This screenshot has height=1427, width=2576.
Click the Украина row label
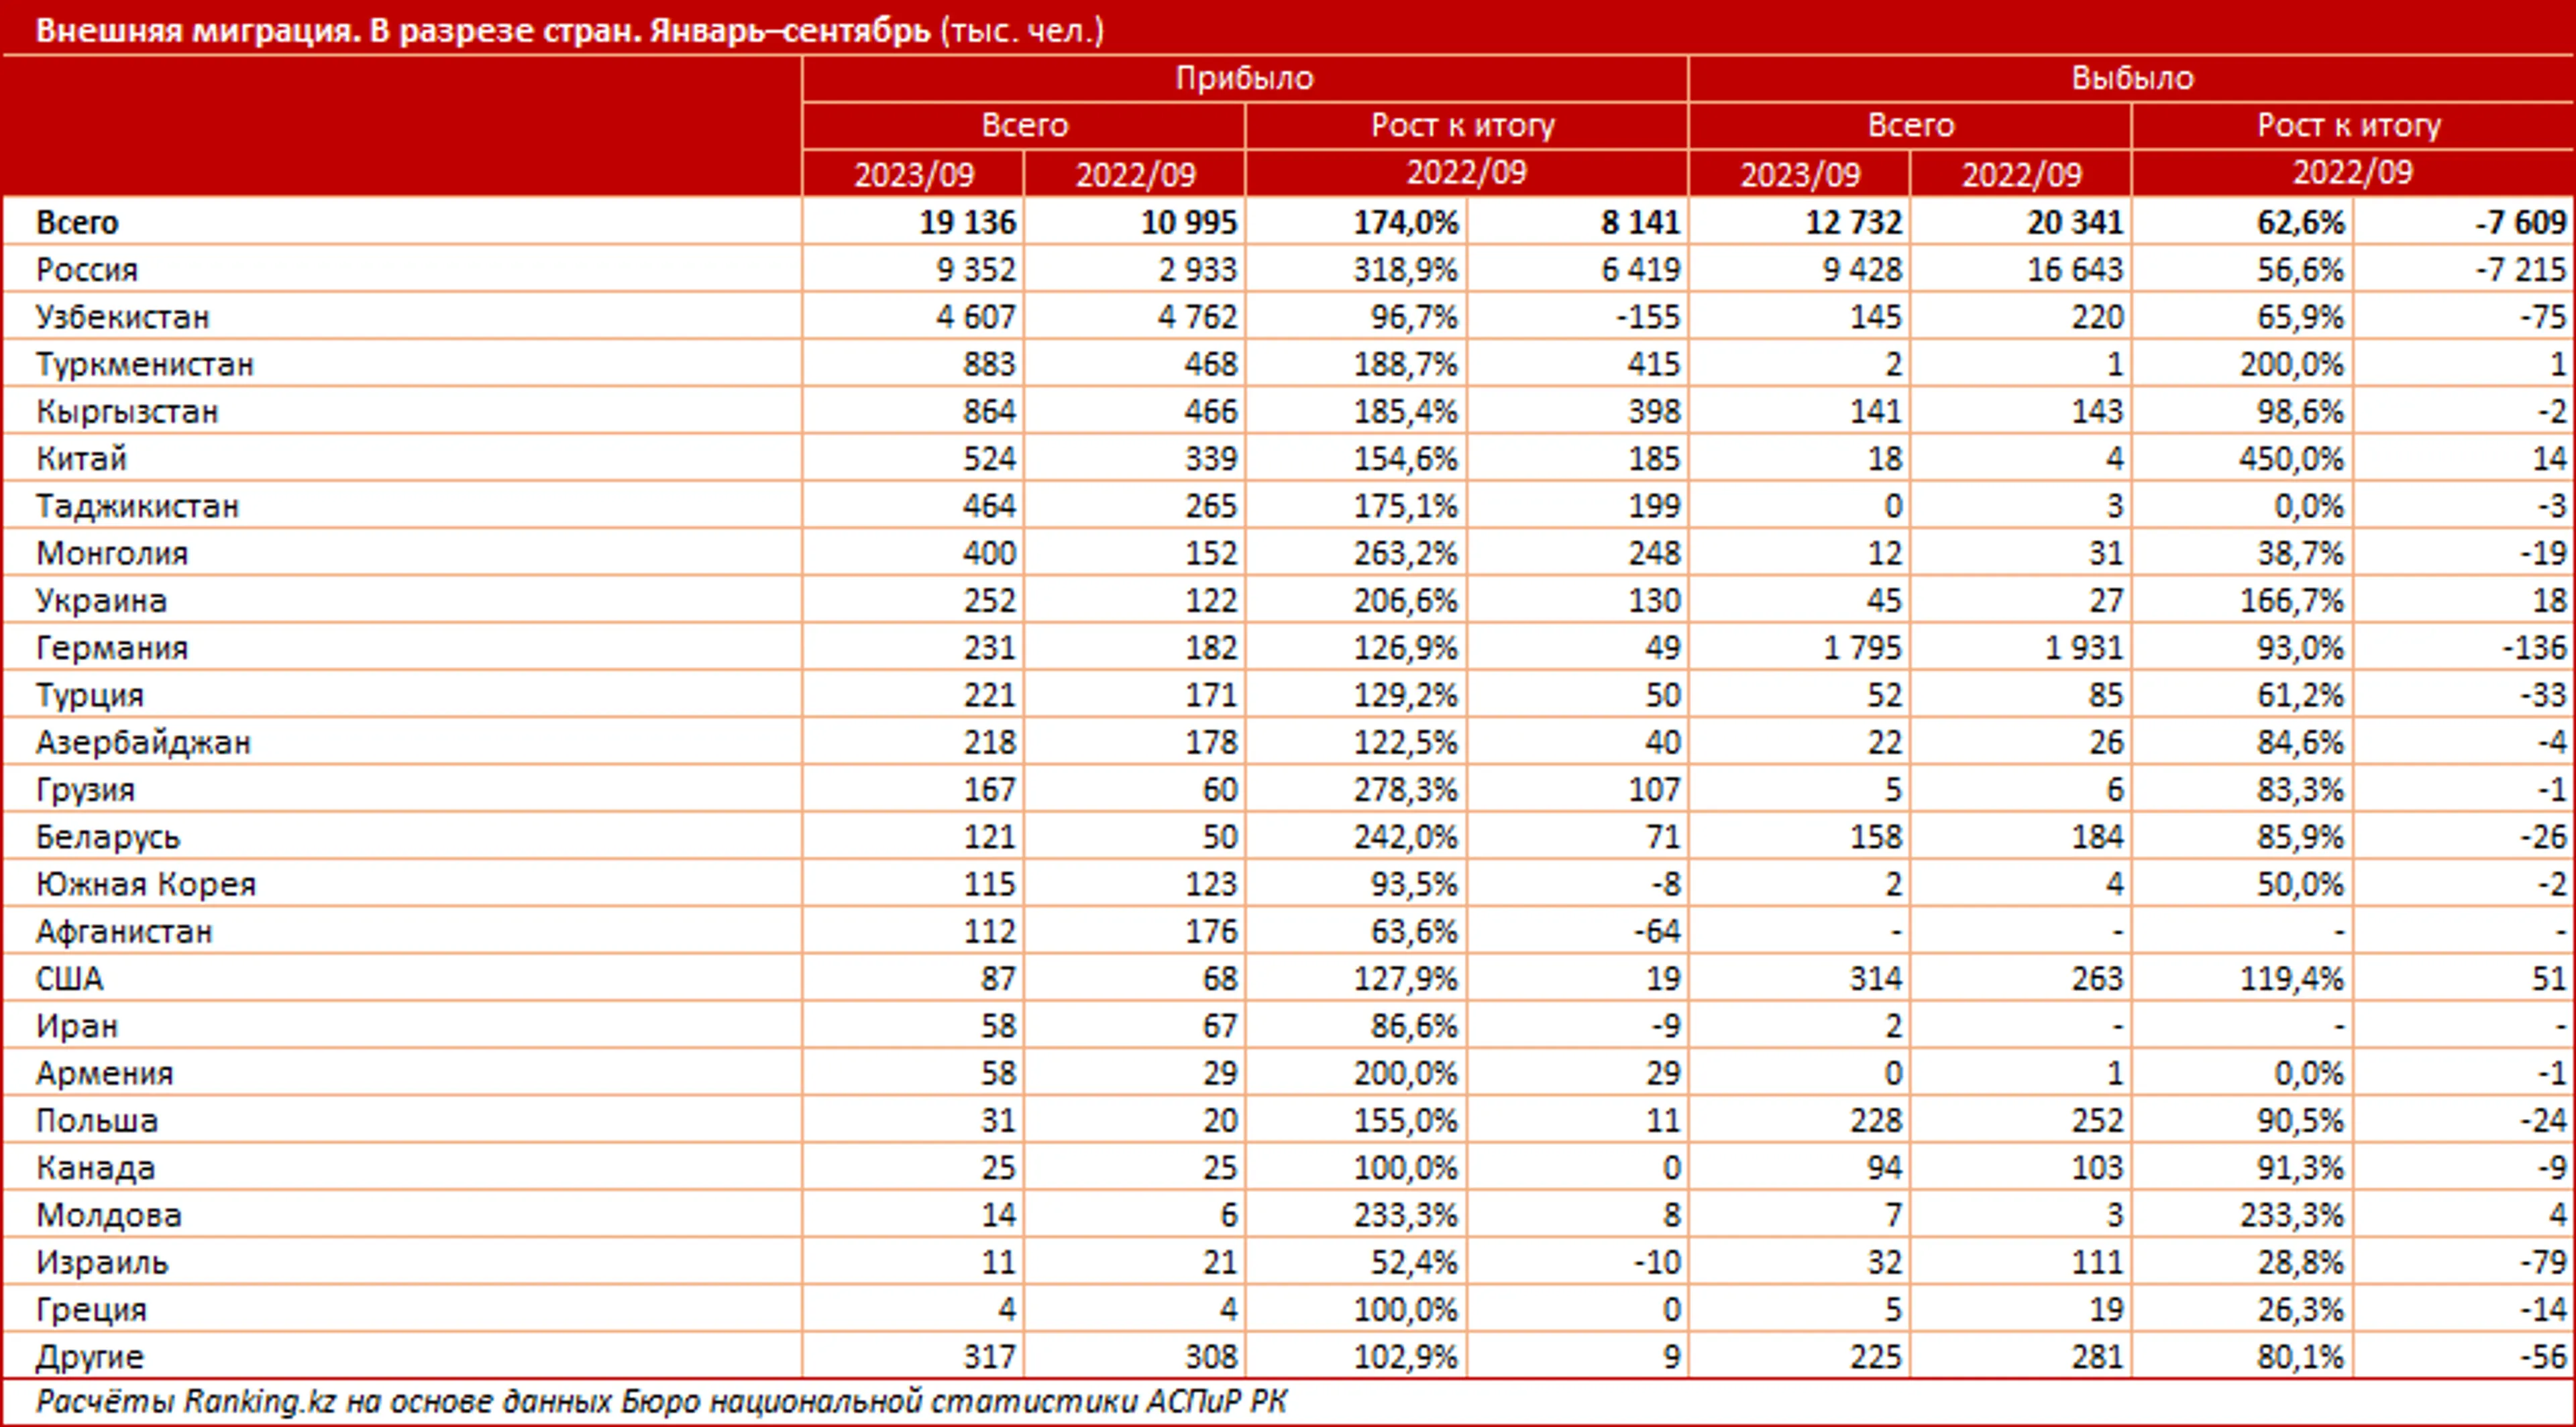(101, 601)
